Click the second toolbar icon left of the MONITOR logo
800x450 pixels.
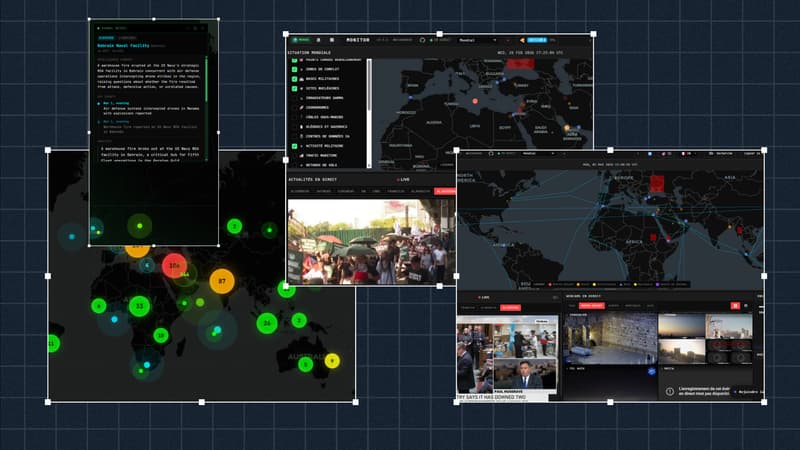tap(332, 40)
